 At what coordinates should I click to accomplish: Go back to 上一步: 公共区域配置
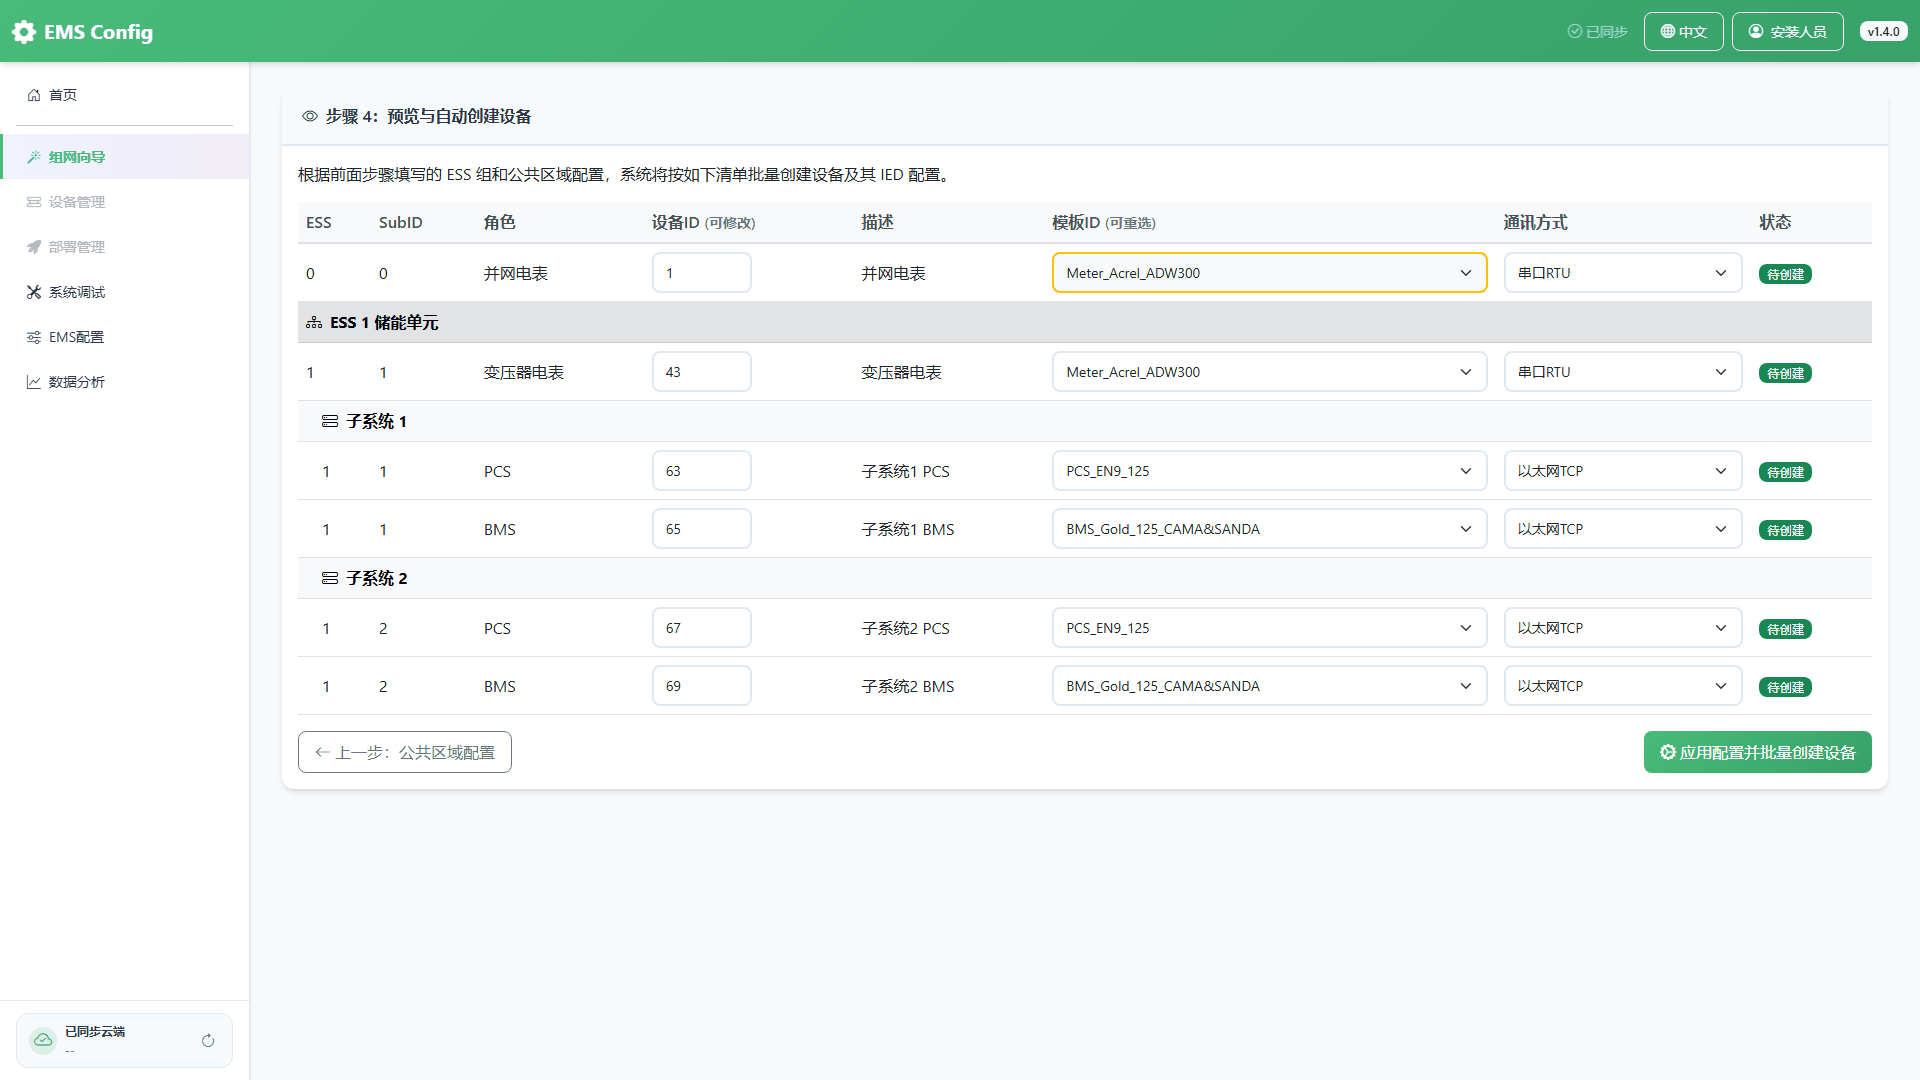coord(405,752)
